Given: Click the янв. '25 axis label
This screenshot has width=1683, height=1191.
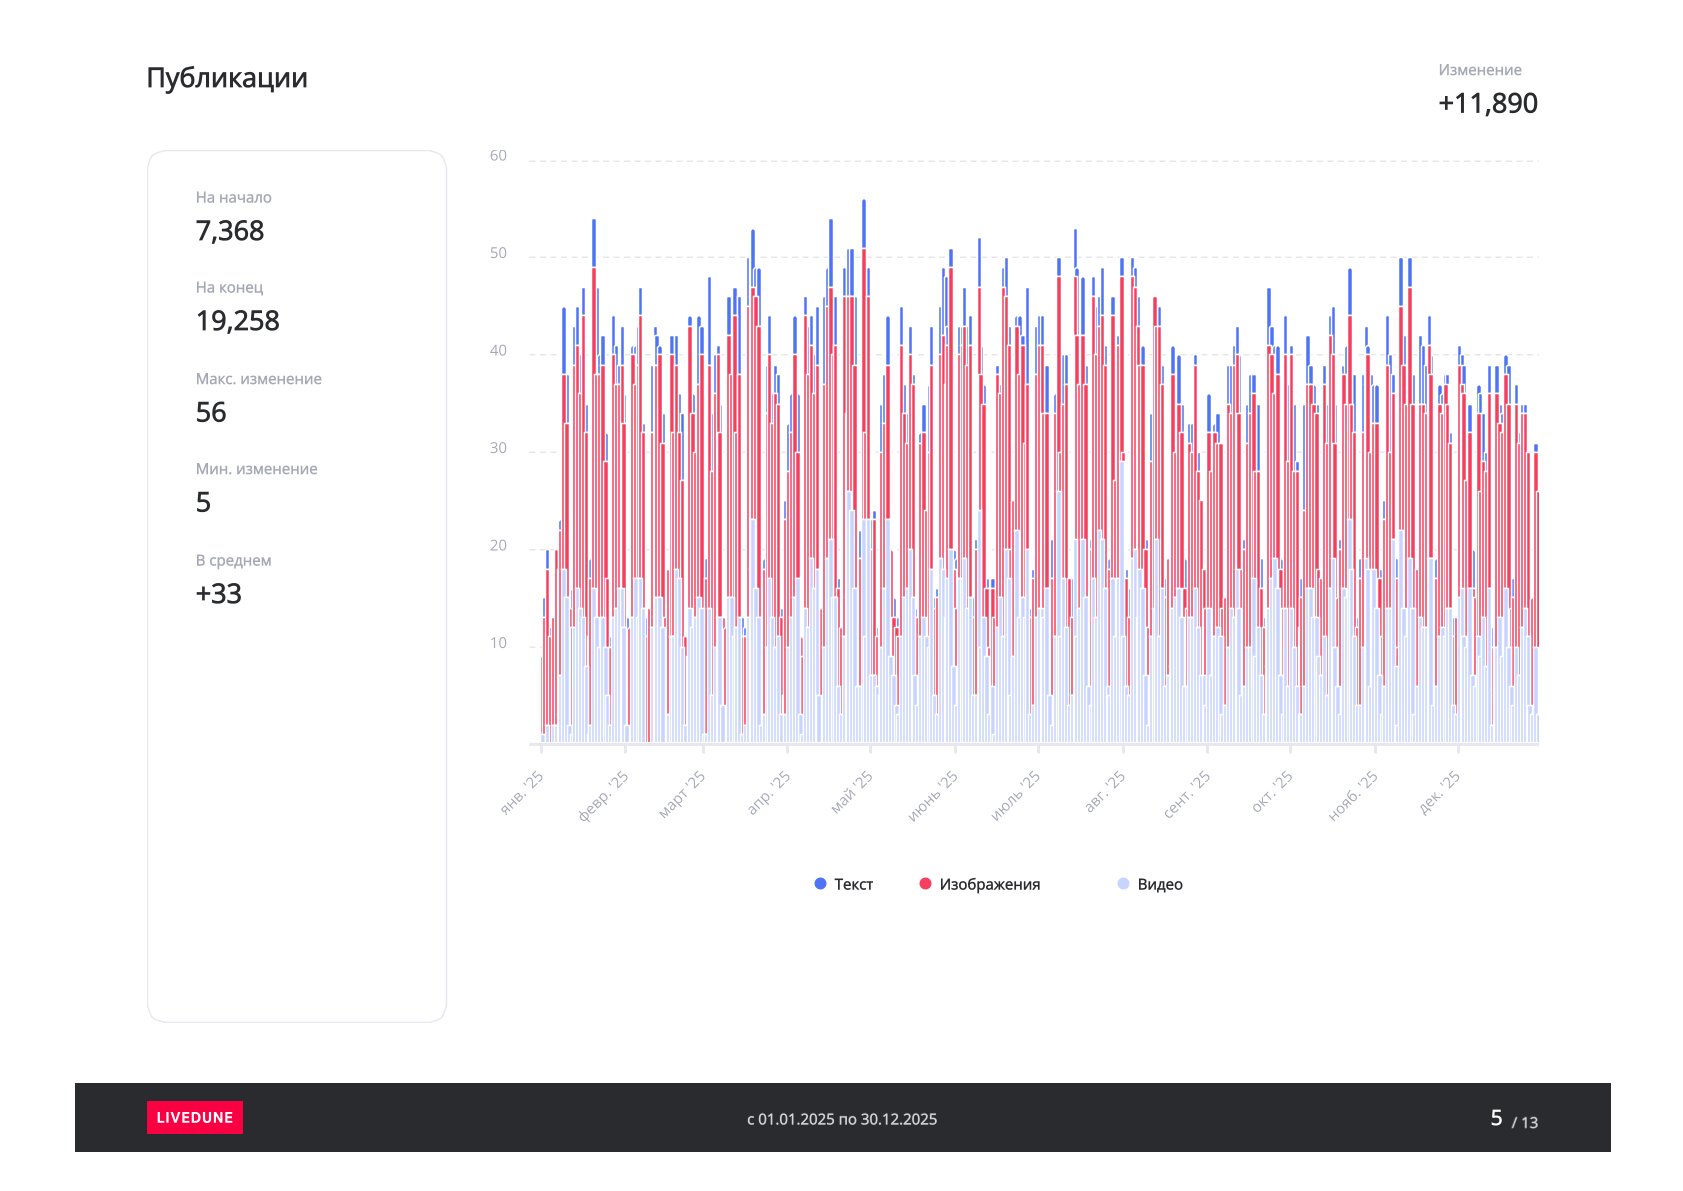Looking at the screenshot, I should [x=523, y=792].
